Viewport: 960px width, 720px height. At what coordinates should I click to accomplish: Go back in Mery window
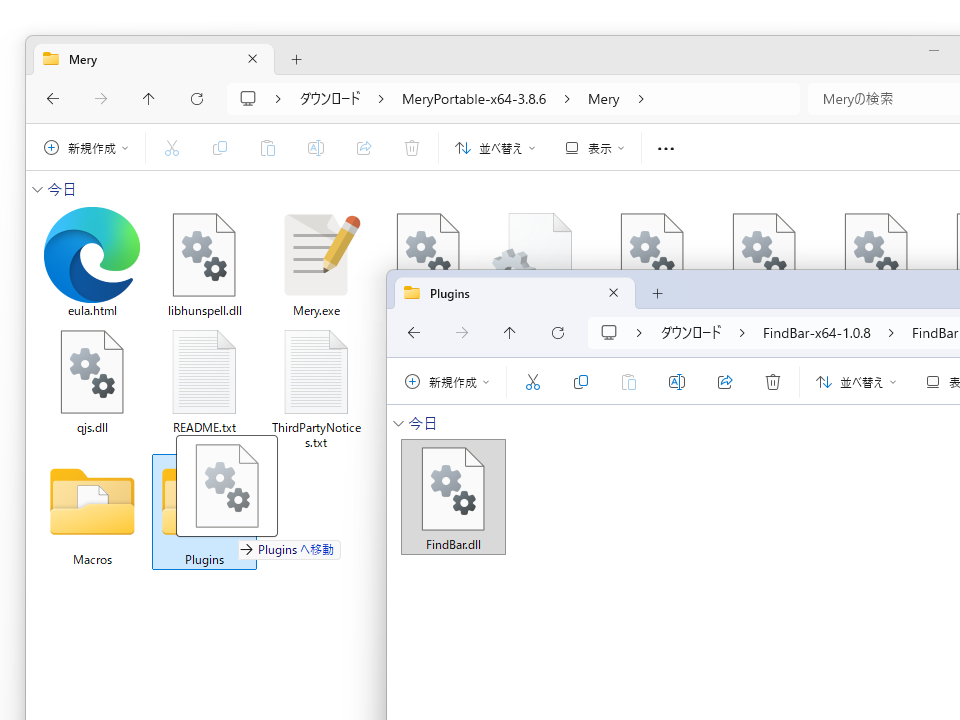click(53, 99)
